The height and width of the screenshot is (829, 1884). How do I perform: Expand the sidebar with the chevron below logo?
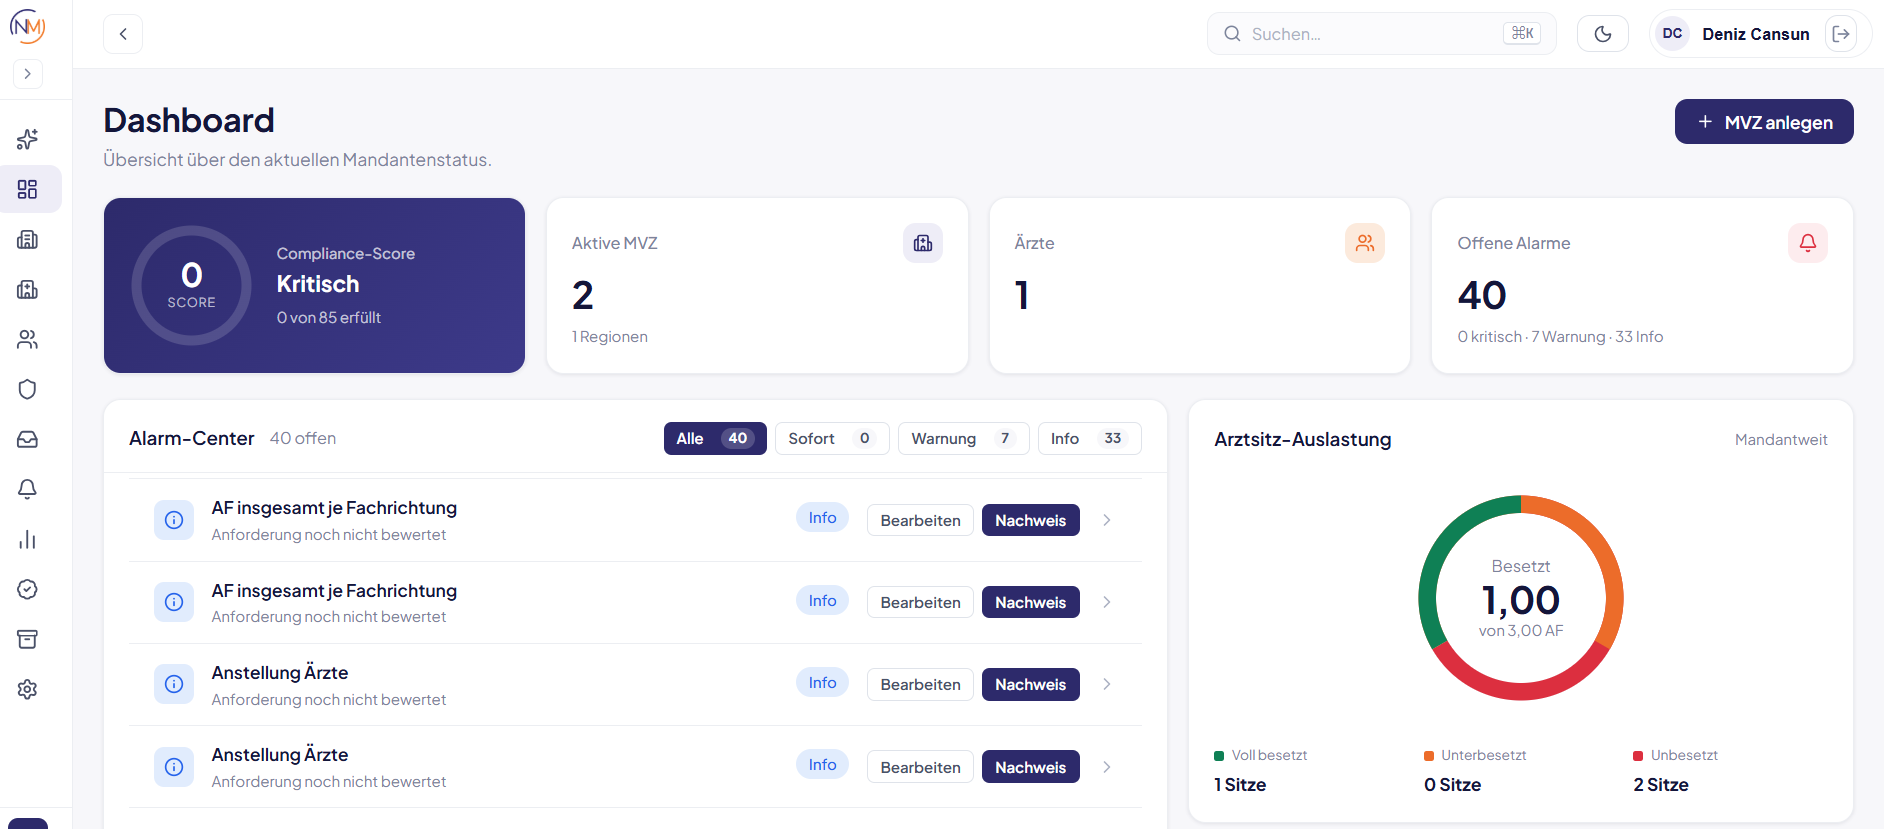click(27, 74)
